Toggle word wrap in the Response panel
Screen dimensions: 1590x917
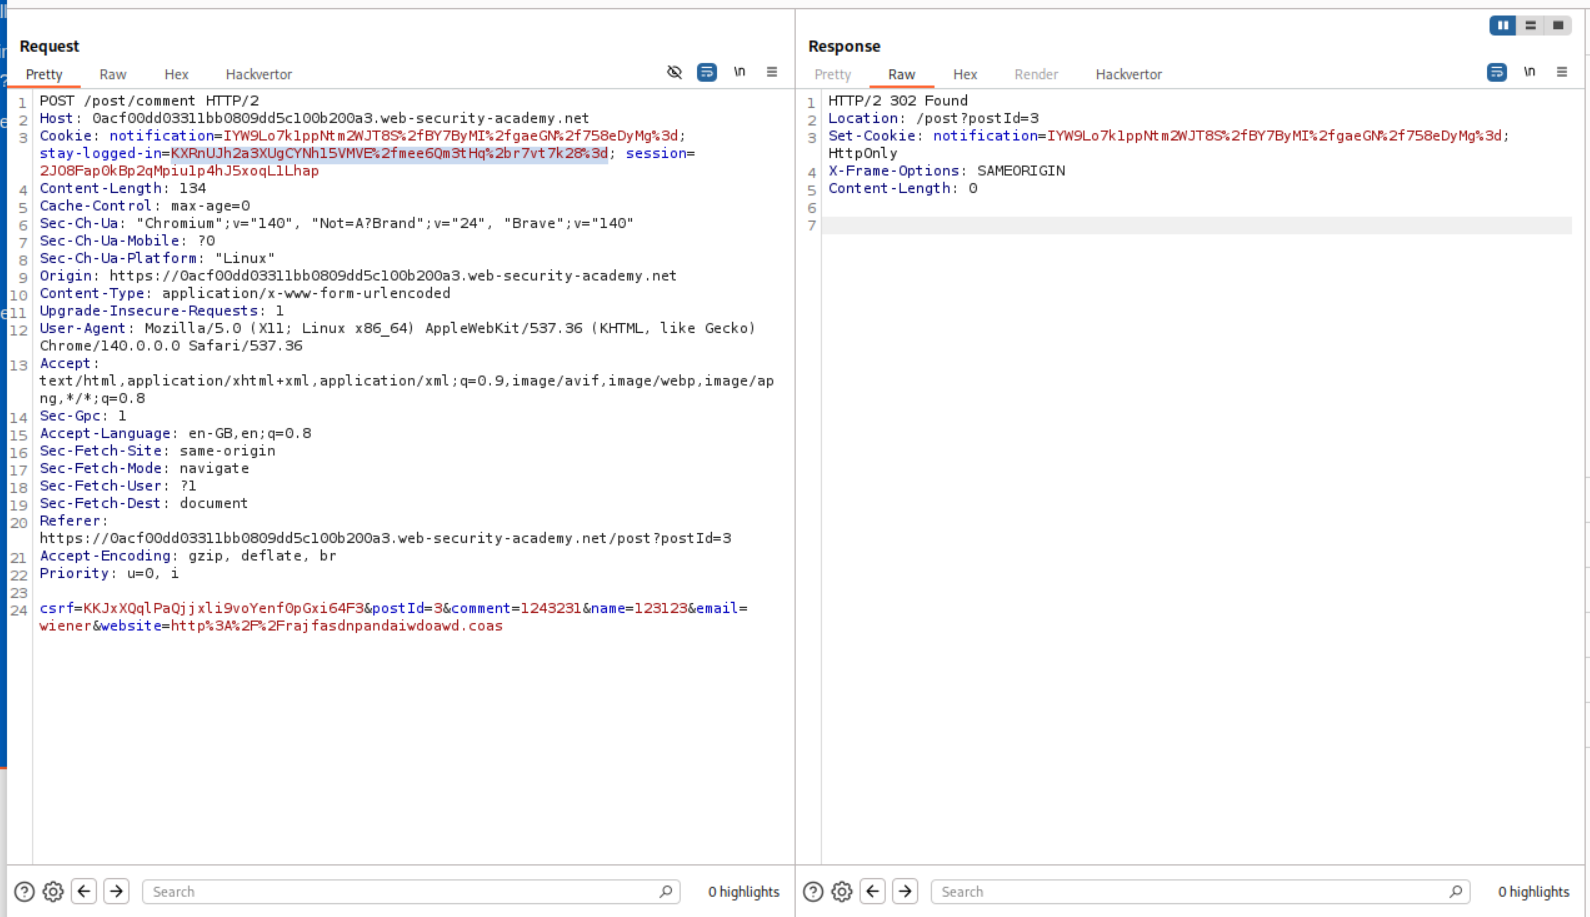(x=1497, y=72)
